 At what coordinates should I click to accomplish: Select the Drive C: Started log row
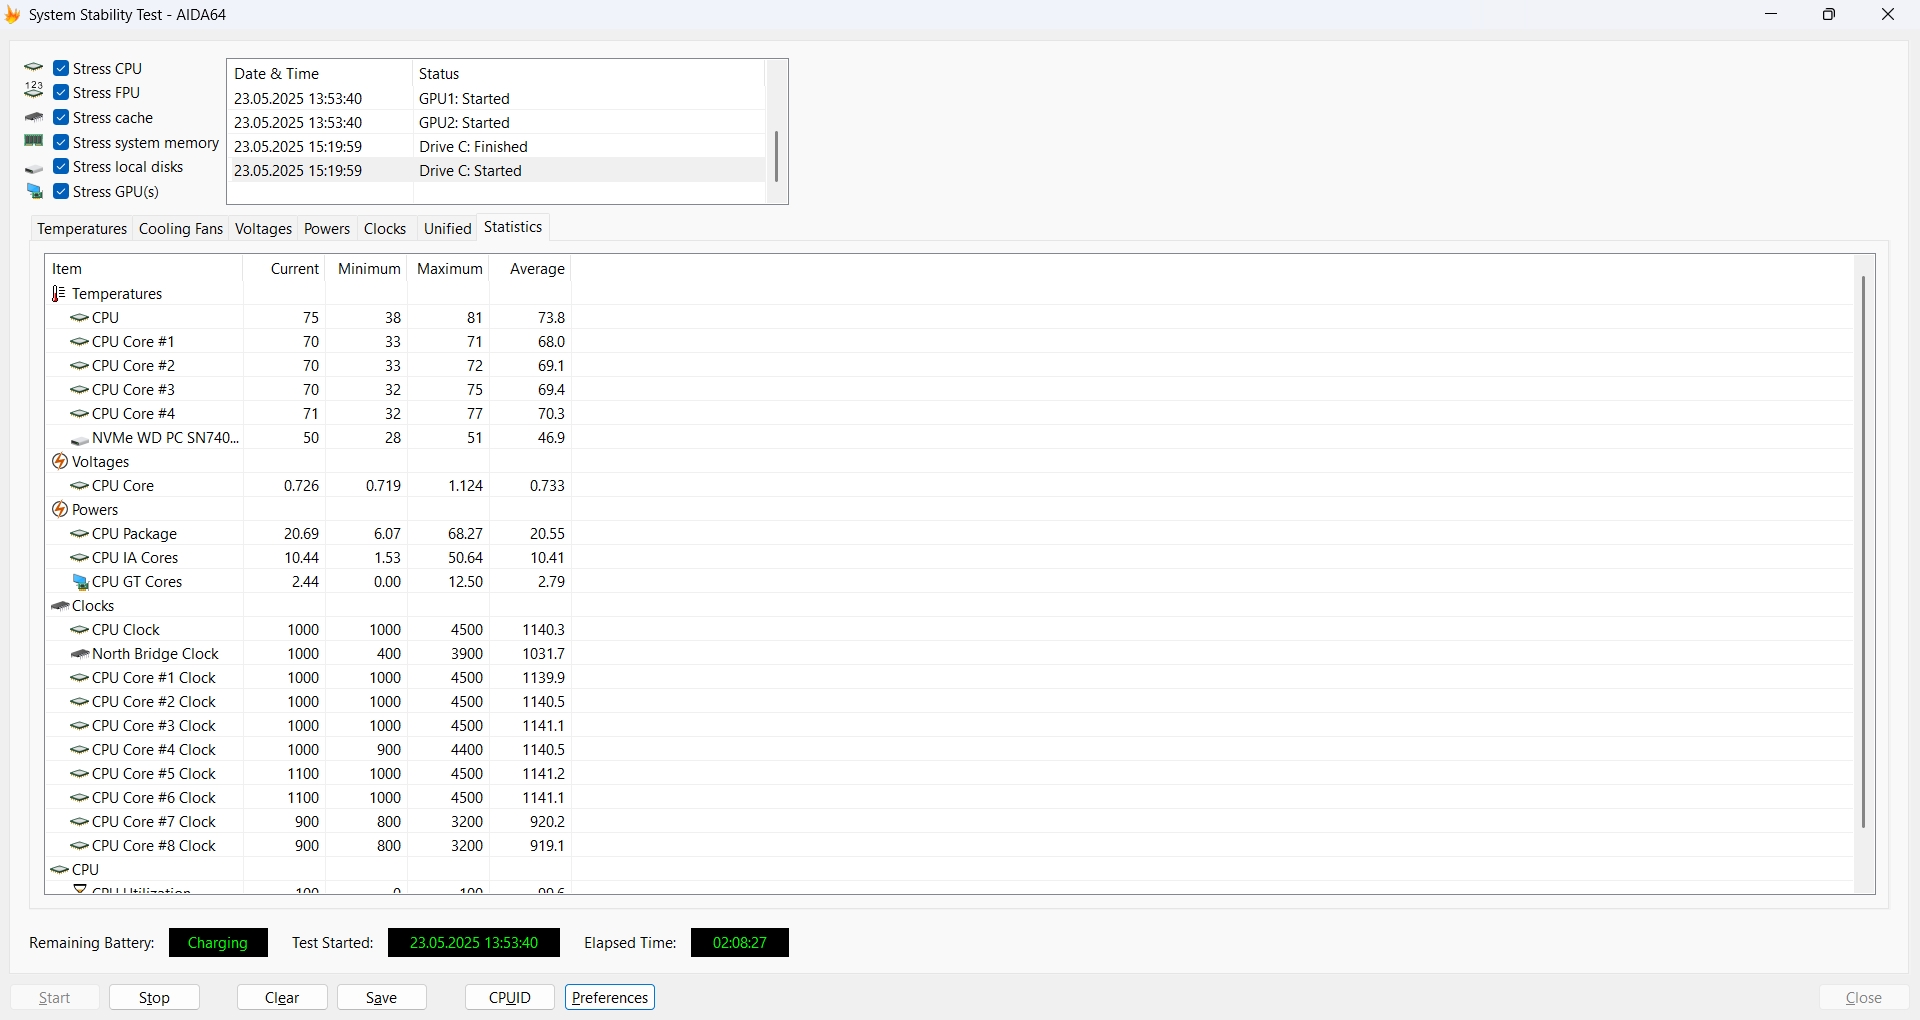[497, 171]
